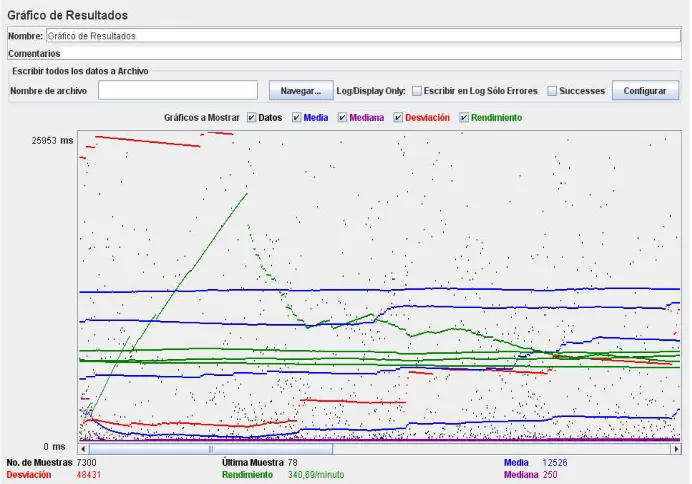Toggle the Datos graph checkbox
The height and width of the screenshot is (484, 692).
pos(252,118)
